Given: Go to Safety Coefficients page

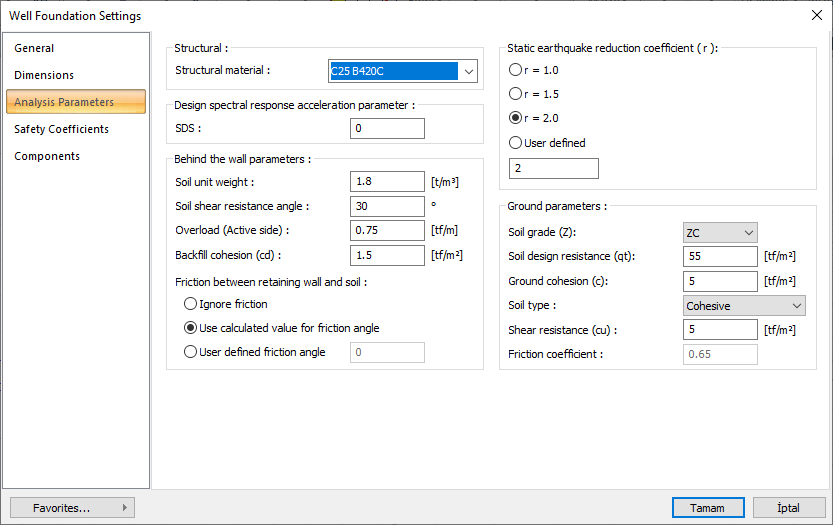Looking at the screenshot, I should coord(62,129).
